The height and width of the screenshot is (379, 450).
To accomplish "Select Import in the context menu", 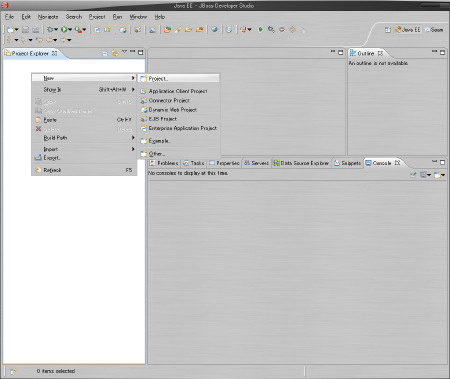I will (84, 149).
